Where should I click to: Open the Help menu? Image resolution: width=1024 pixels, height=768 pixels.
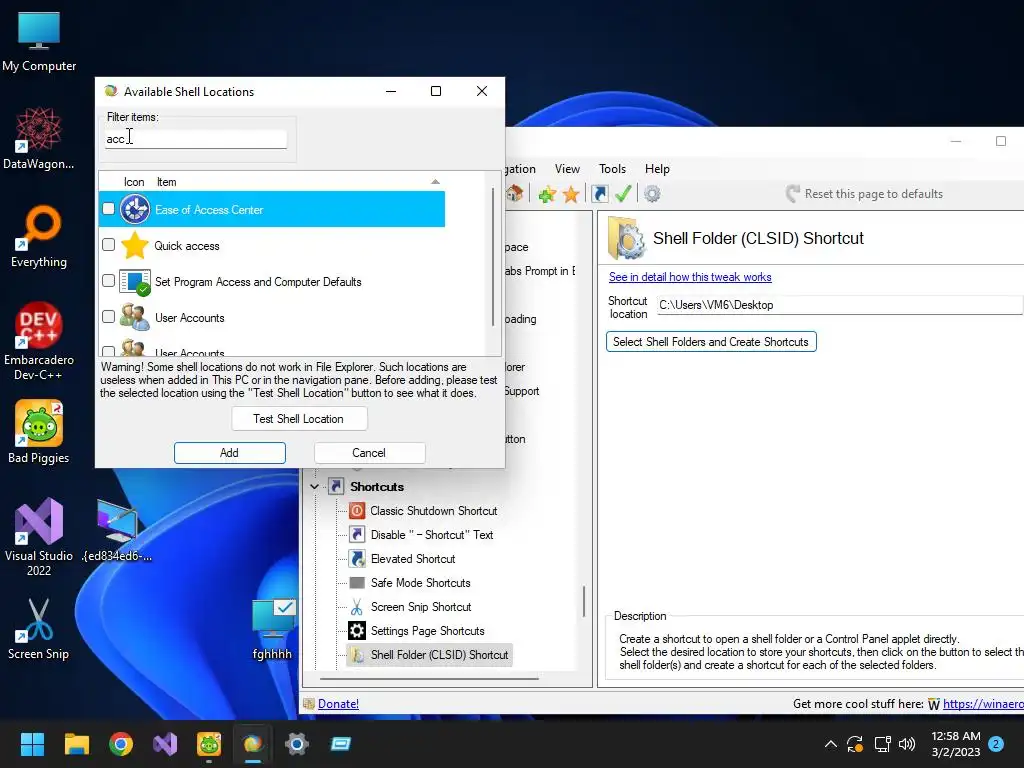(657, 168)
